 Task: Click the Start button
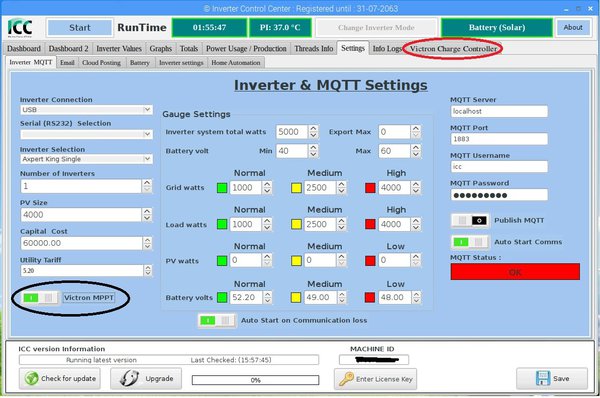(80, 28)
